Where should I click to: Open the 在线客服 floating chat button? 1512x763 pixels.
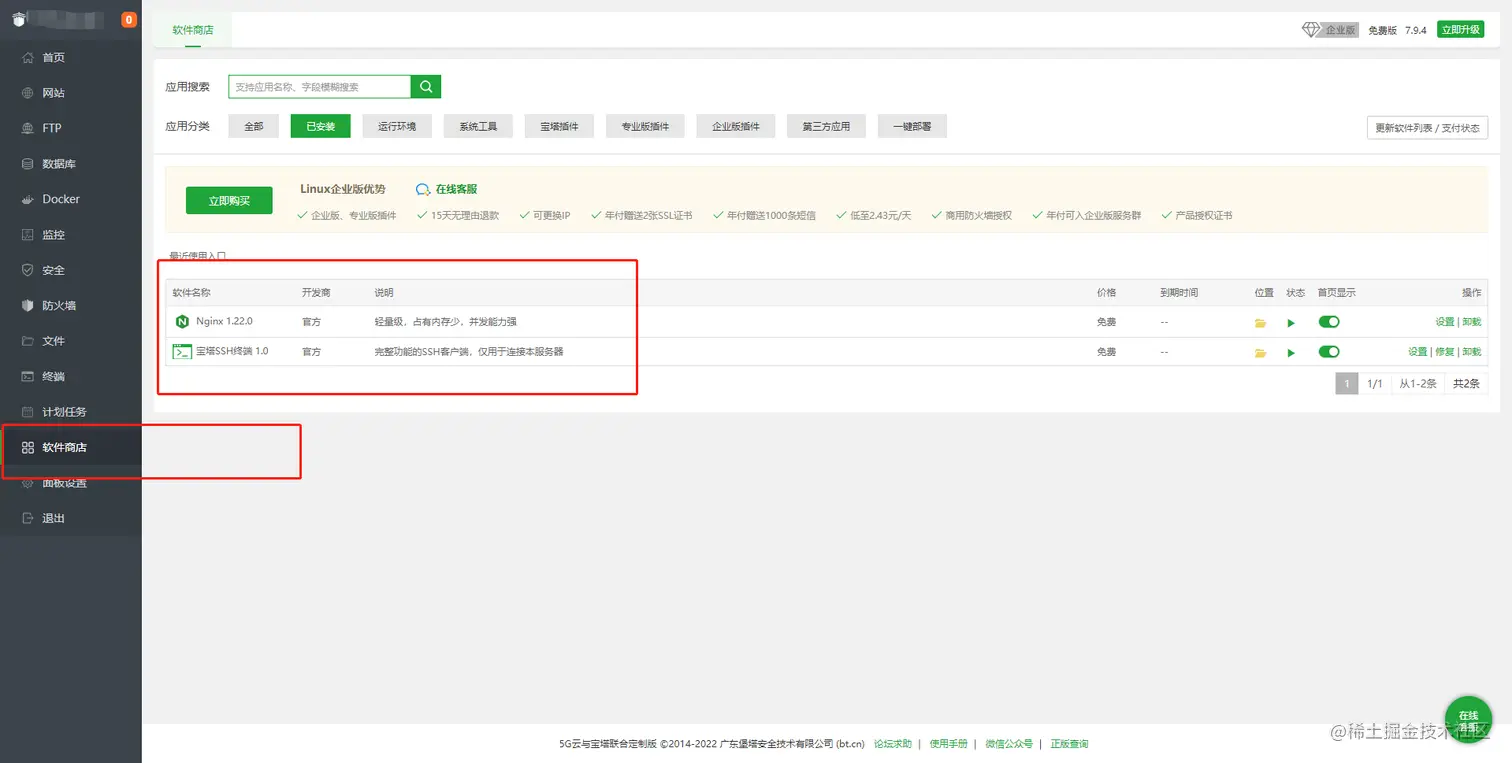1468,718
